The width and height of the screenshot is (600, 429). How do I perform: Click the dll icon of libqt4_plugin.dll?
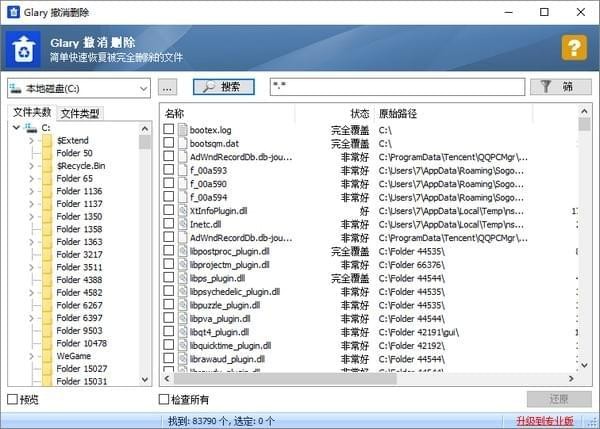tap(183, 332)
